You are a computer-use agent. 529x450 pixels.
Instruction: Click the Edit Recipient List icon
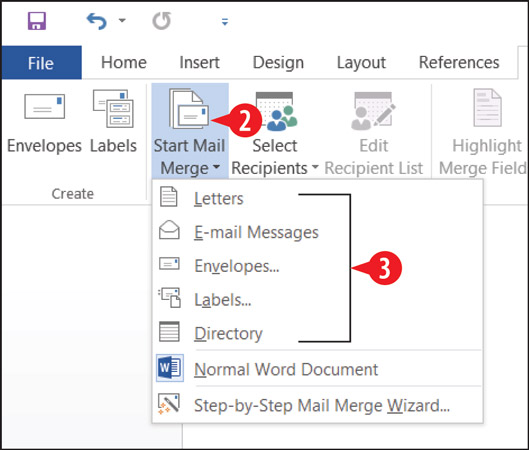coord(373,111)
